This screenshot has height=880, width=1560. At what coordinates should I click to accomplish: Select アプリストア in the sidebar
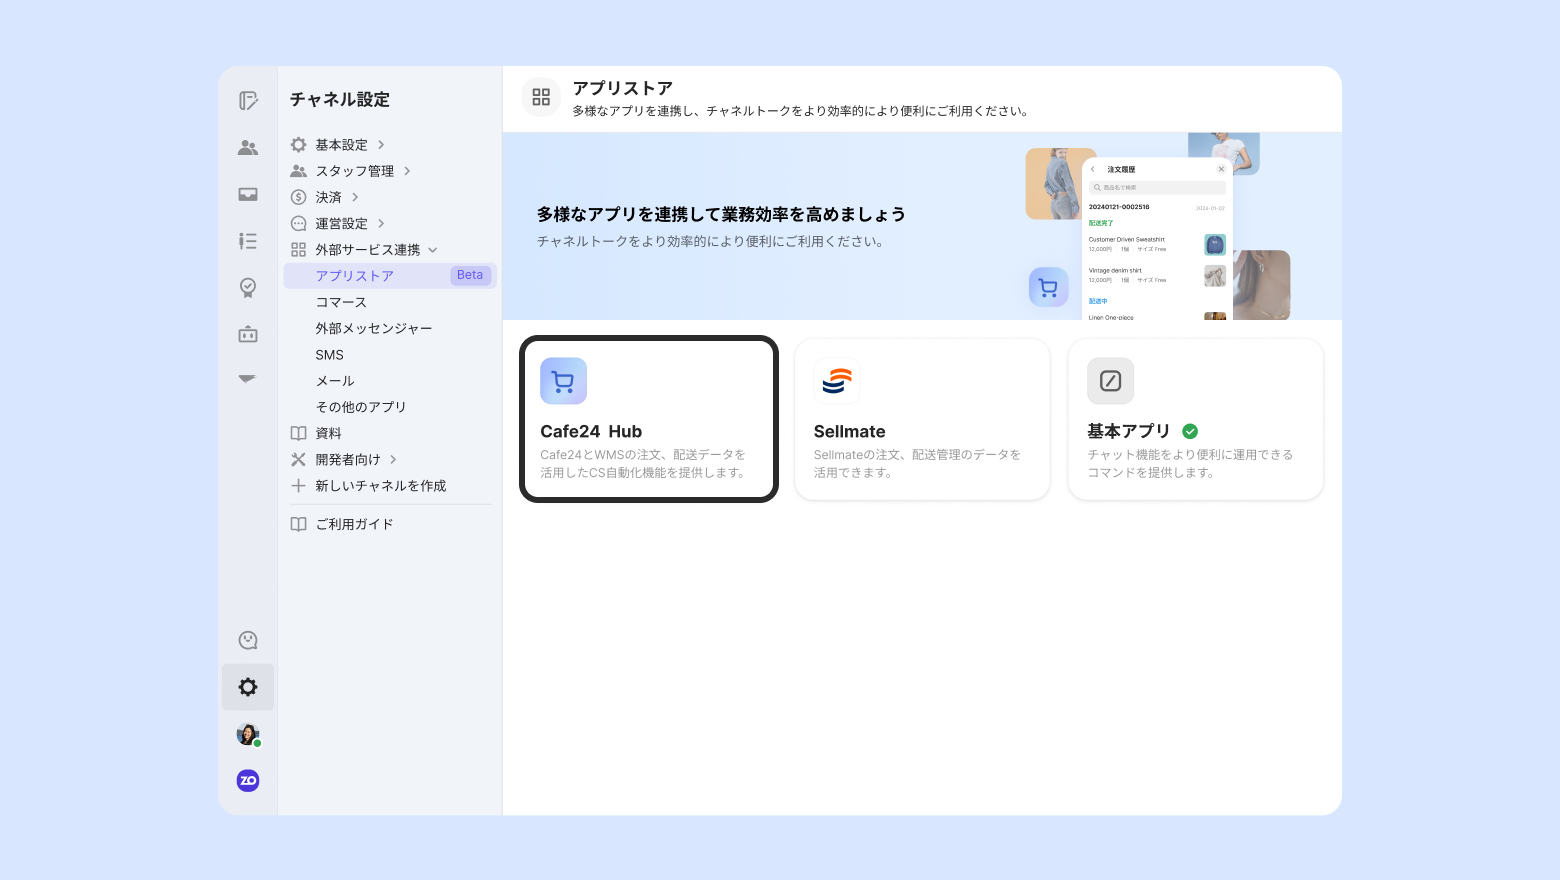pos(390,276)
